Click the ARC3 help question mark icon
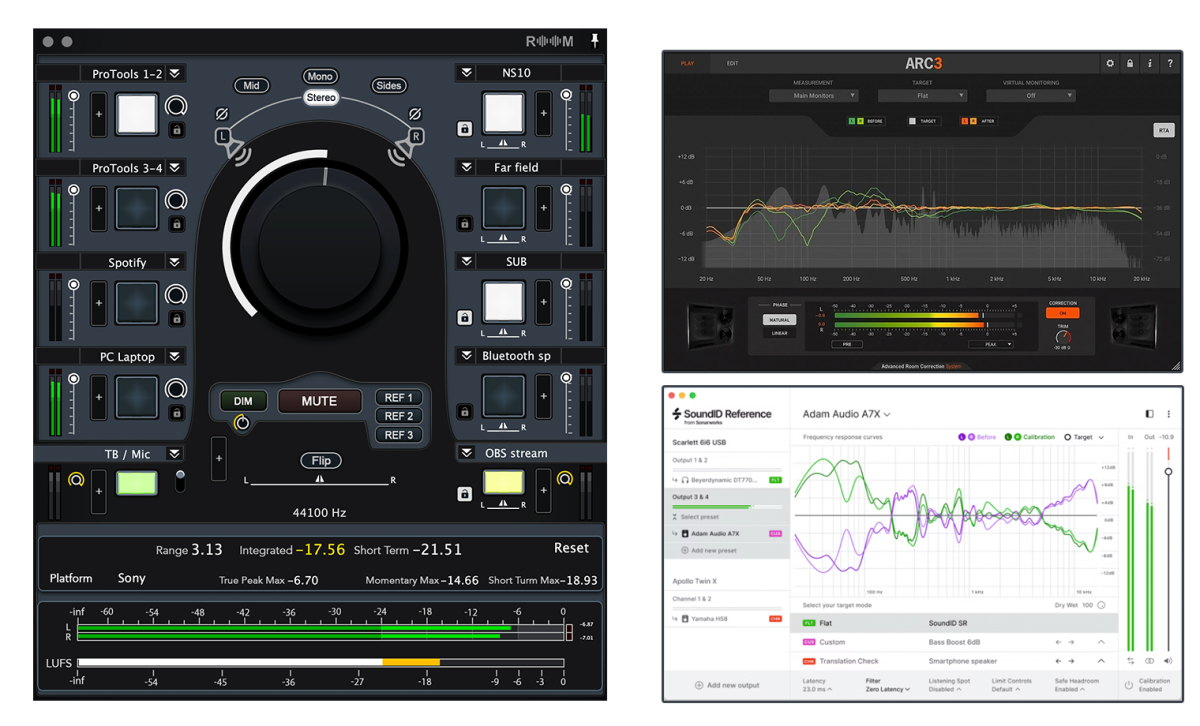The width and height of the screenshot is (1200, 726). (1170, 63)
